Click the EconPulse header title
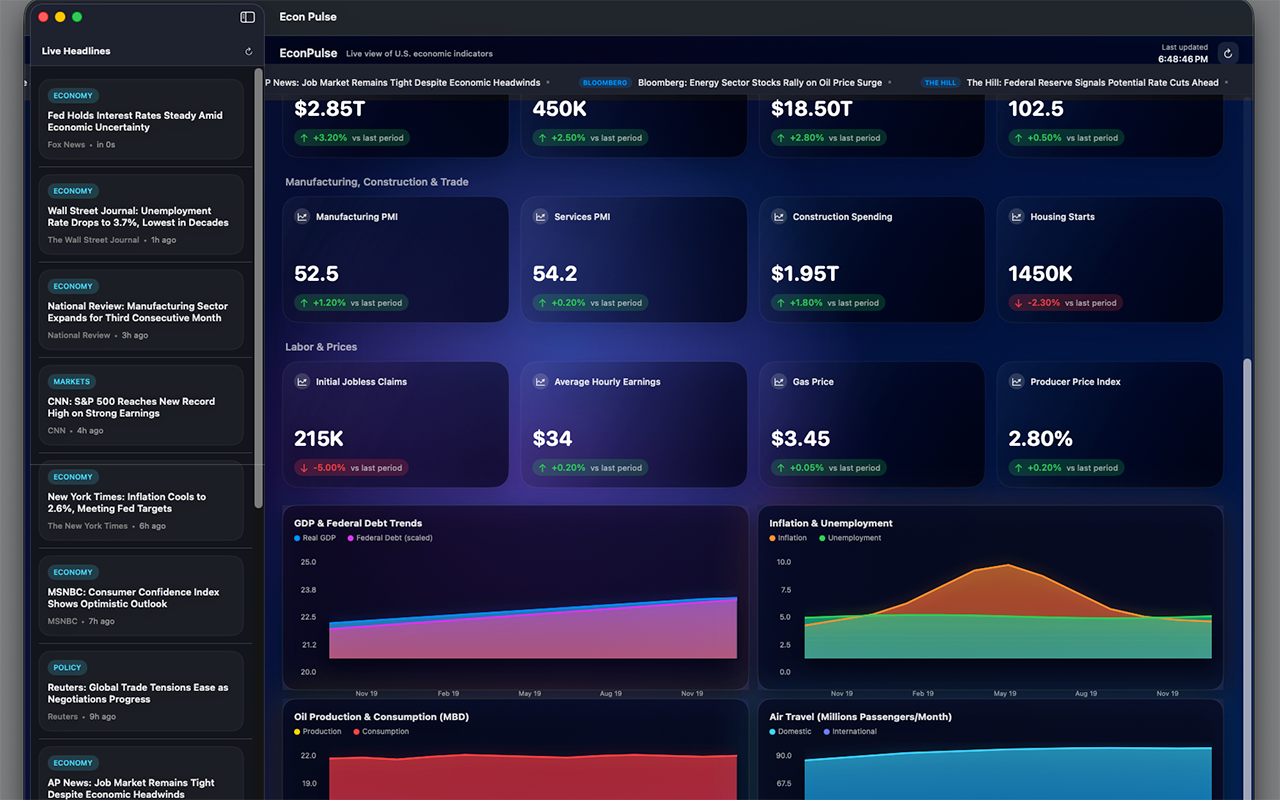The height and width of the screenshot is (800, 1280). tap(308, 53)
